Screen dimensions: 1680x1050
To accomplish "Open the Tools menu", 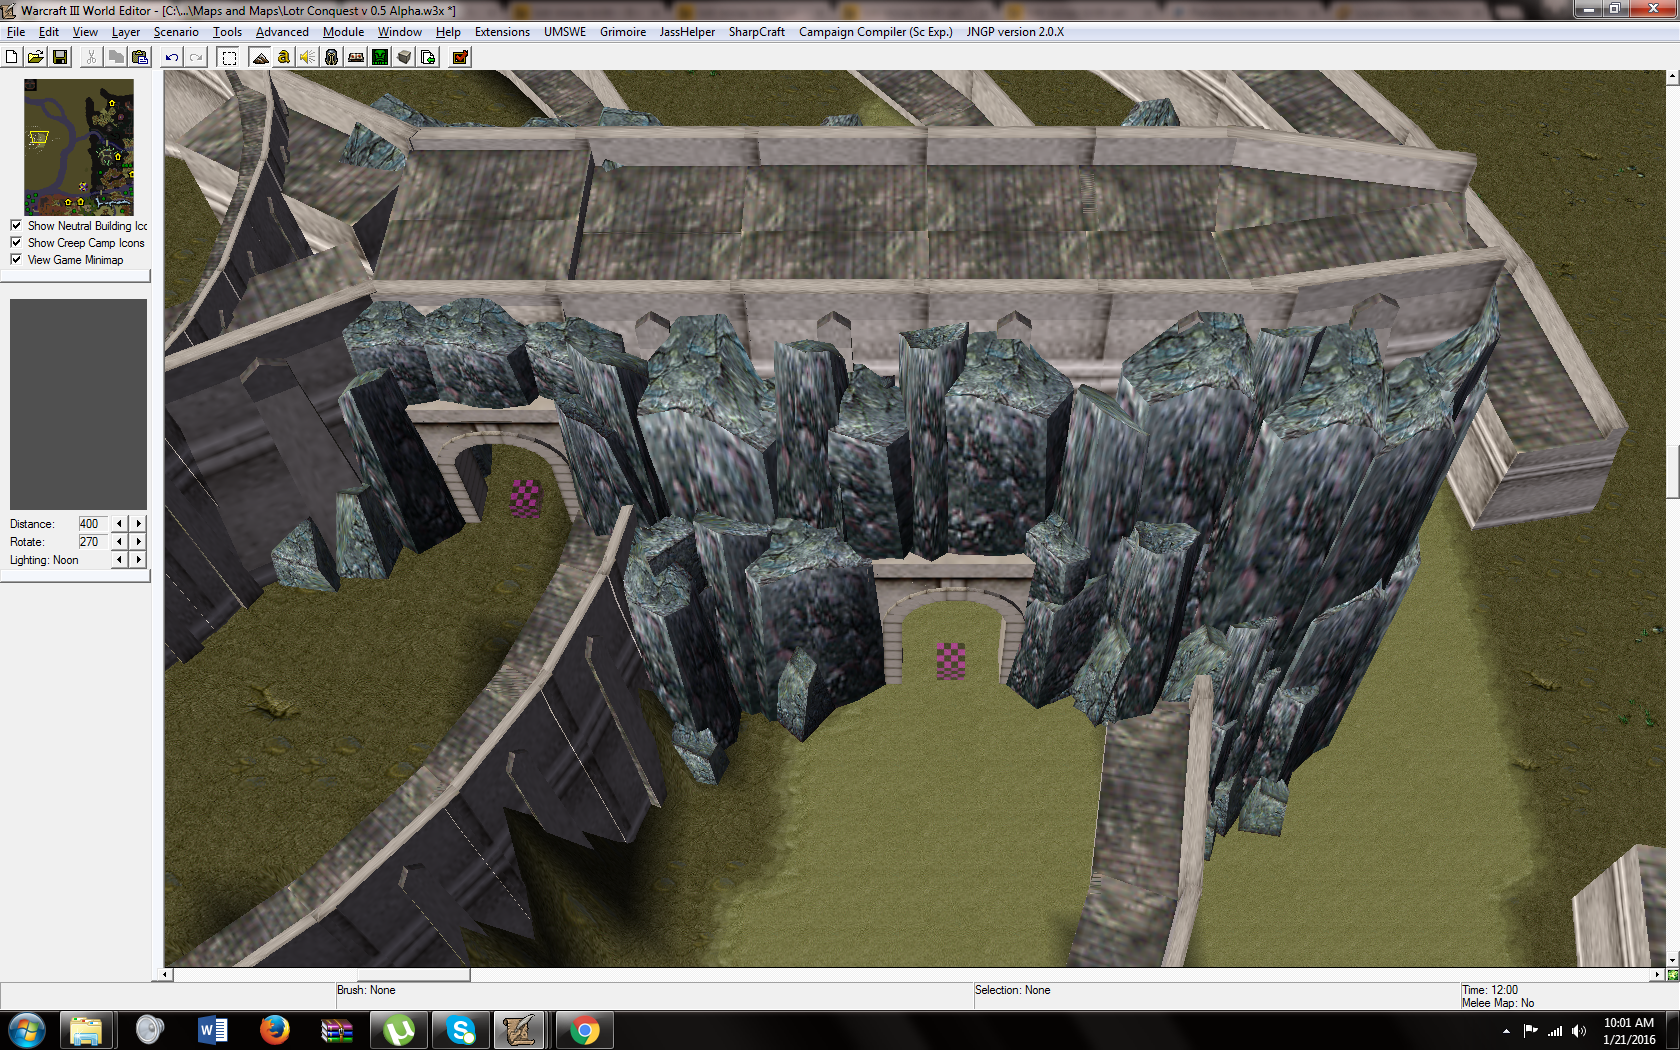I will 227,32.
